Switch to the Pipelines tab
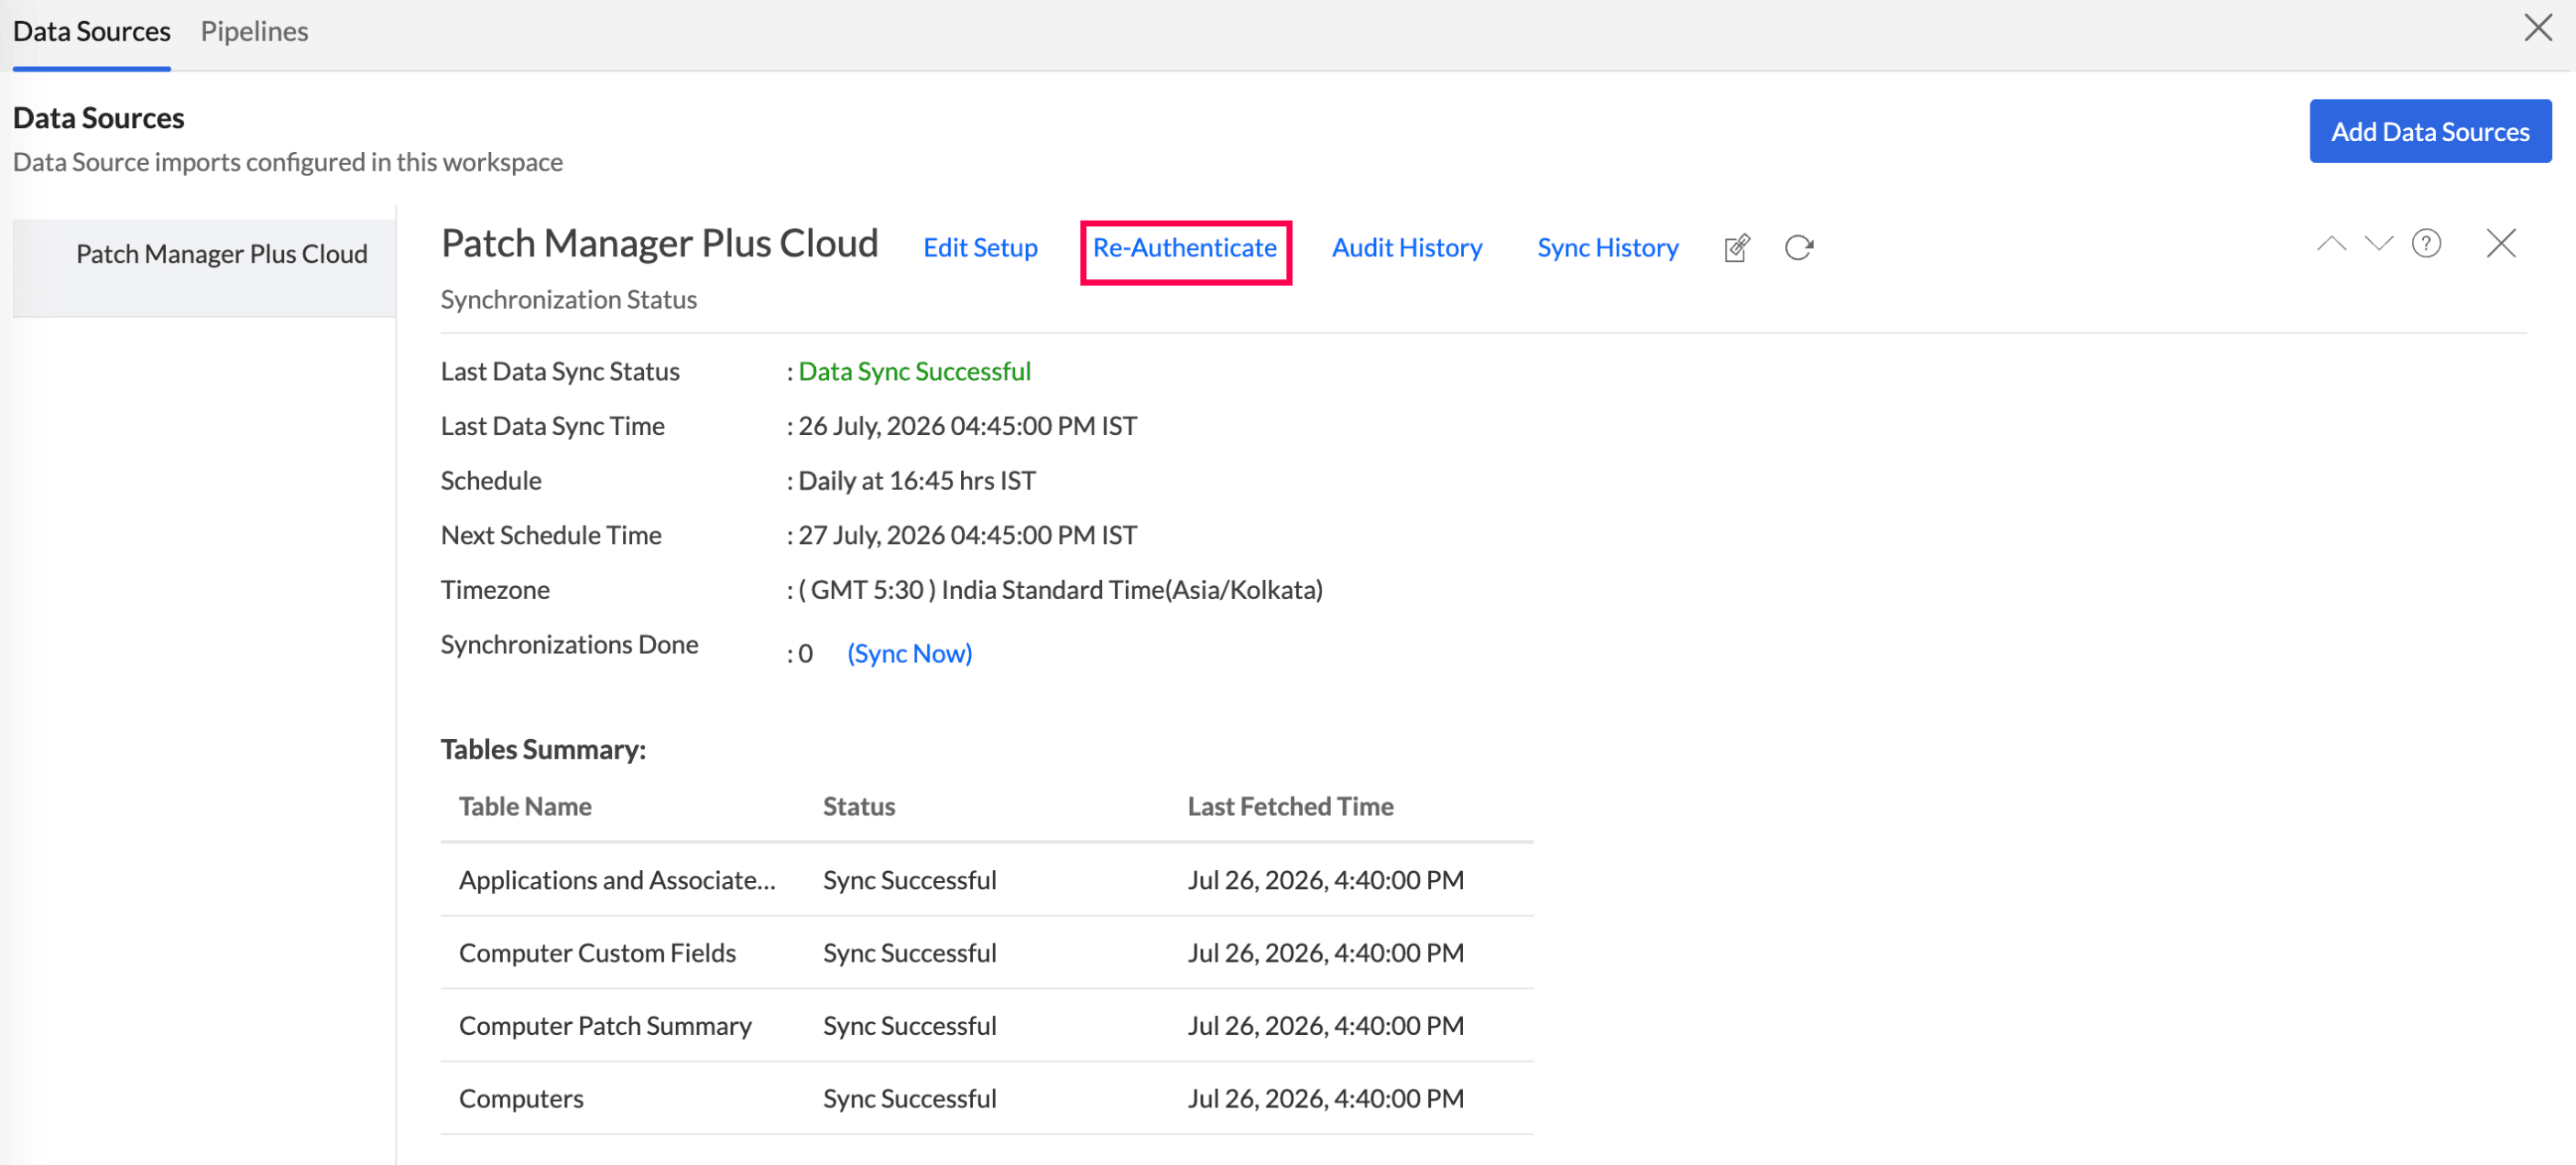 pyautogui.click(x=254, y=31)
